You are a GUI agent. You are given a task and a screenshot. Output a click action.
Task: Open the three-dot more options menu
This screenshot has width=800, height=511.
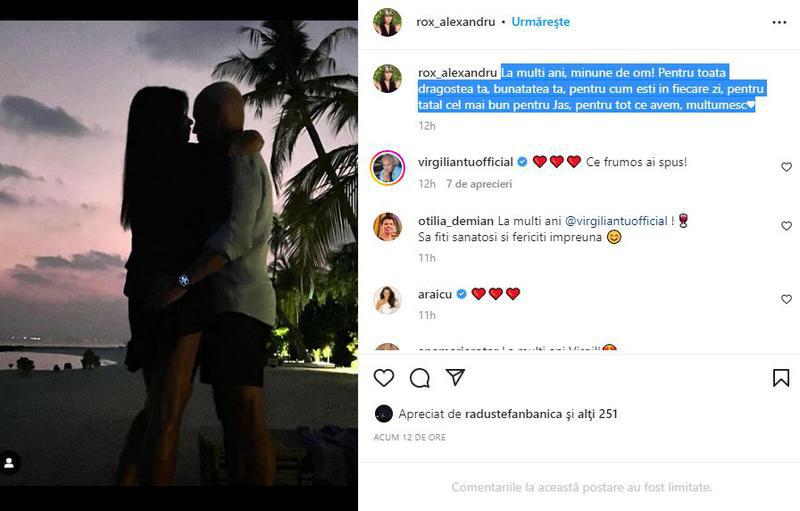point(779,22)
